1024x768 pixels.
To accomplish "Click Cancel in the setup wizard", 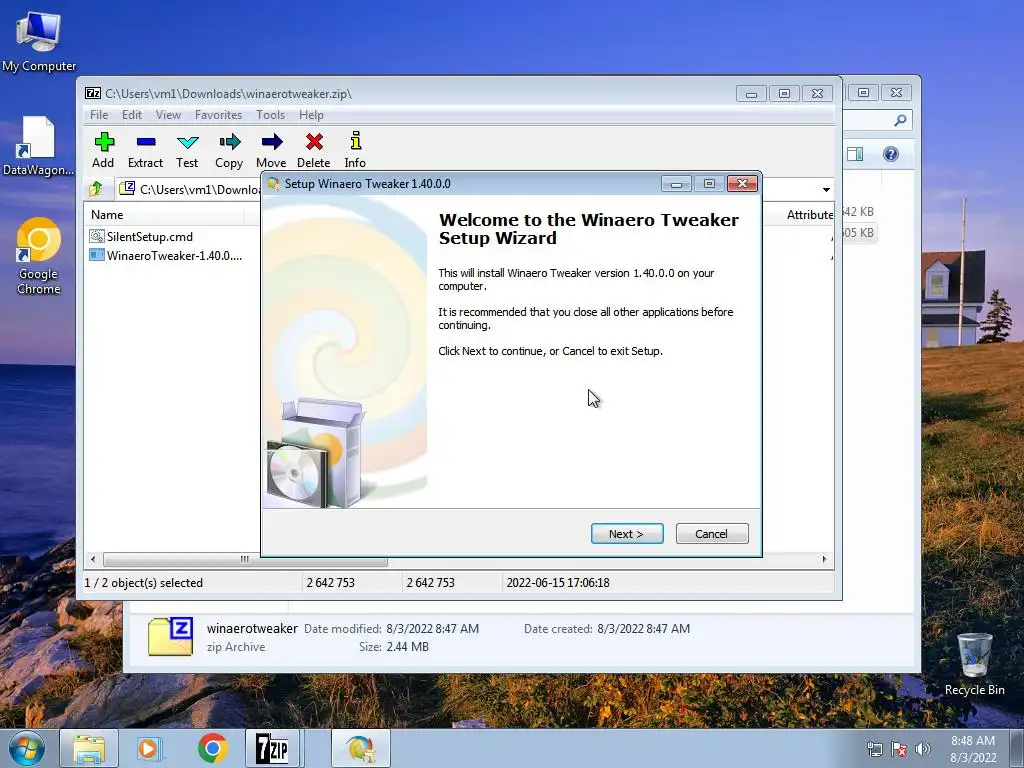I will pyautogui.click(x=712, y=534).
